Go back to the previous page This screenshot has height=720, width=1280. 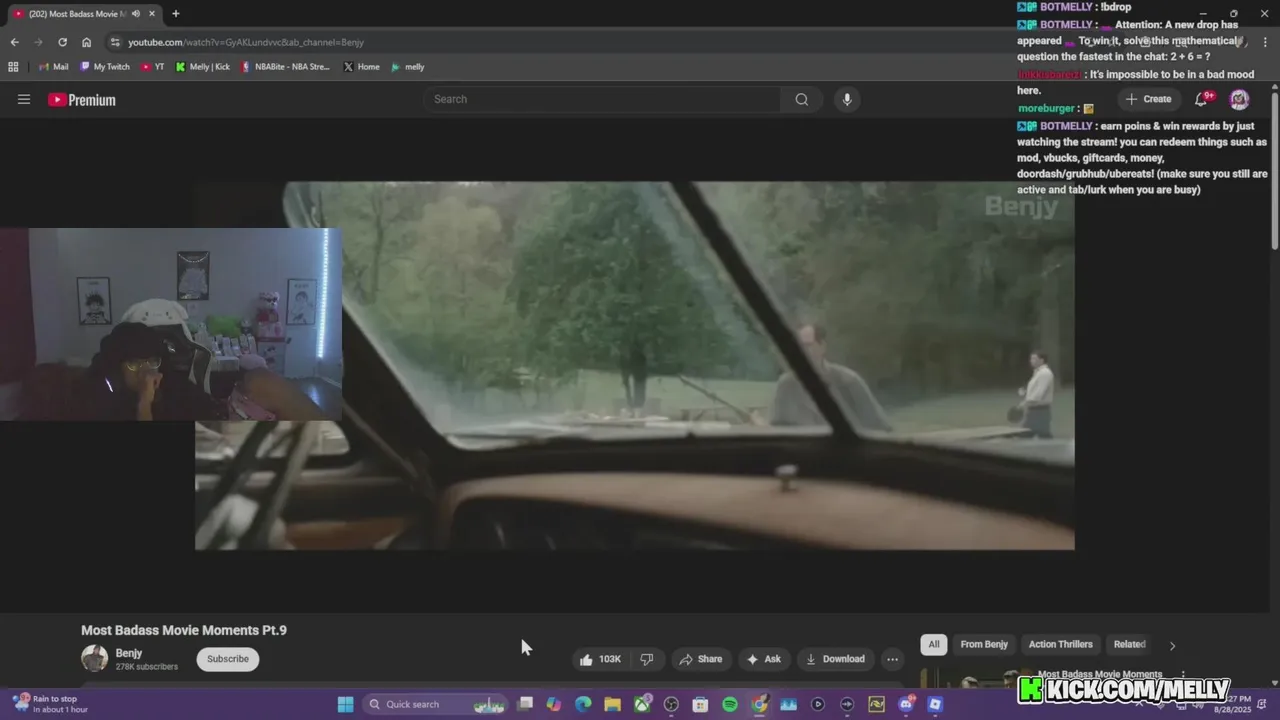(x=14, y=42)
